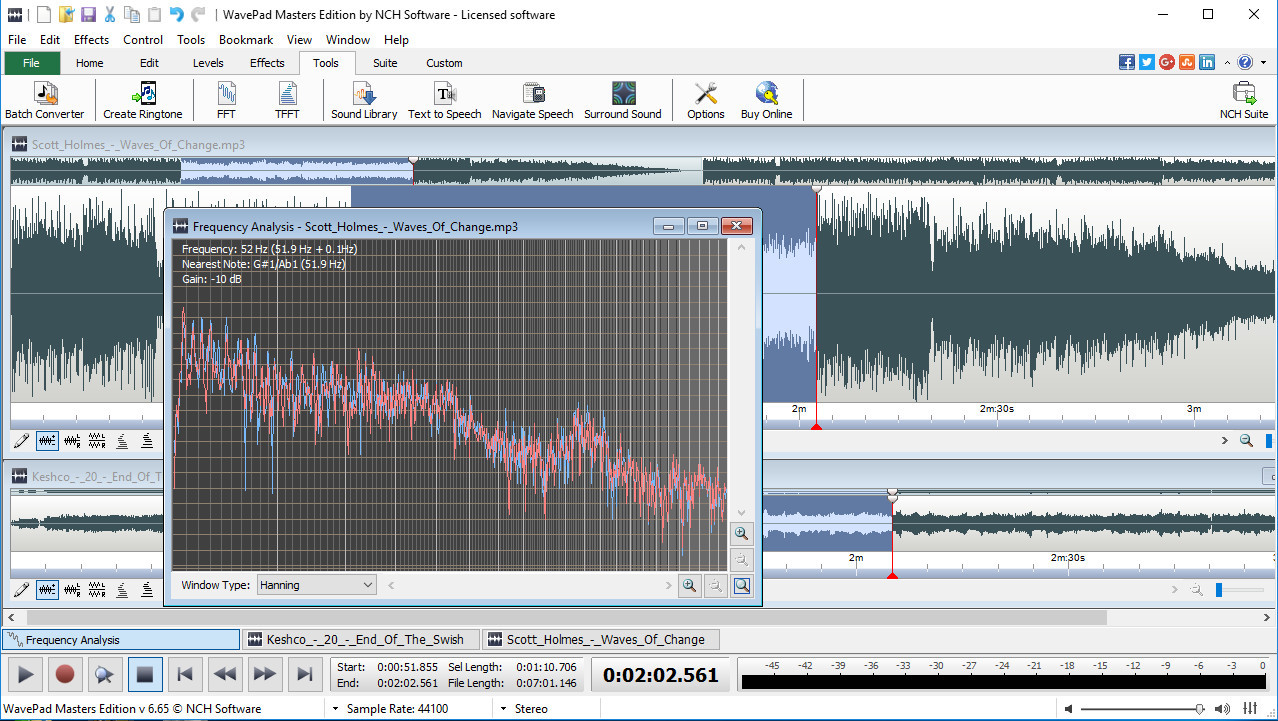Start the Text to Speech tool
This screenshot has height=721, width=1278.
click(445, 101)
